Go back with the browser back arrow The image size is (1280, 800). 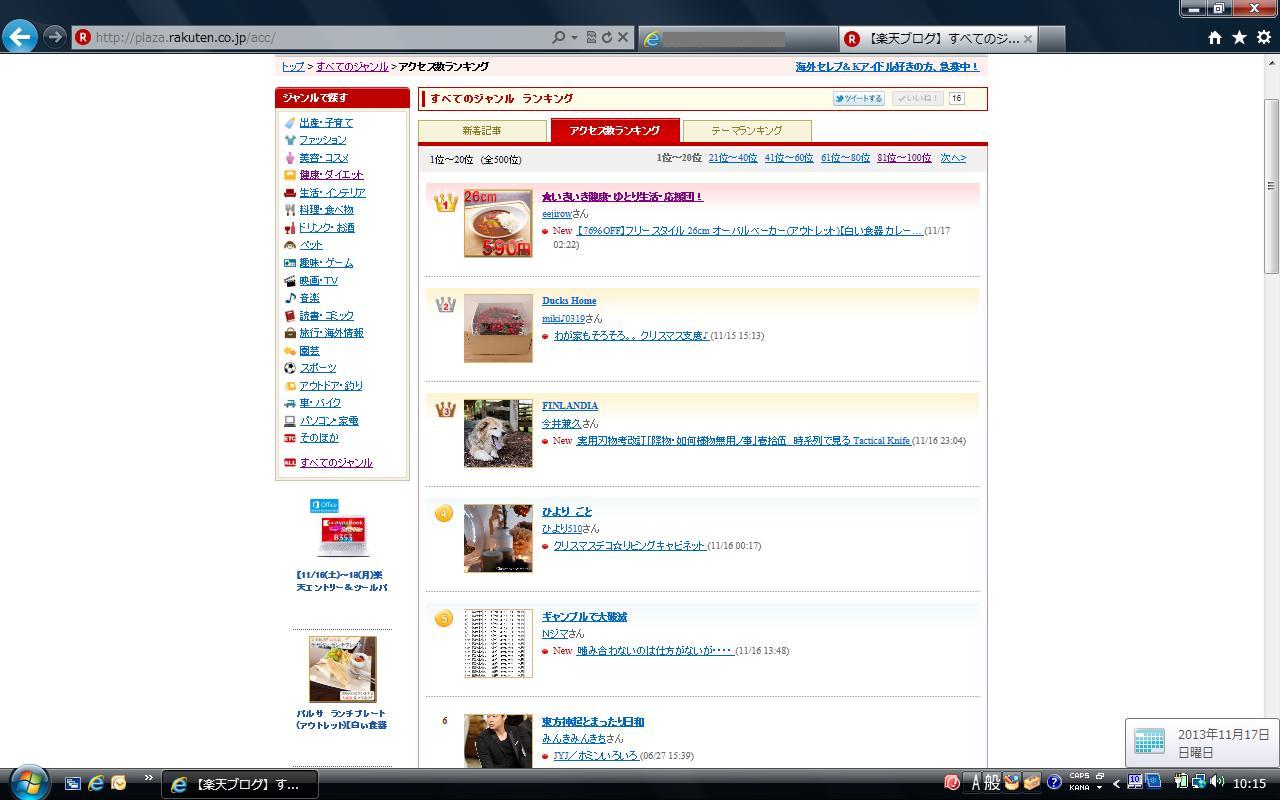pos(20,37)
